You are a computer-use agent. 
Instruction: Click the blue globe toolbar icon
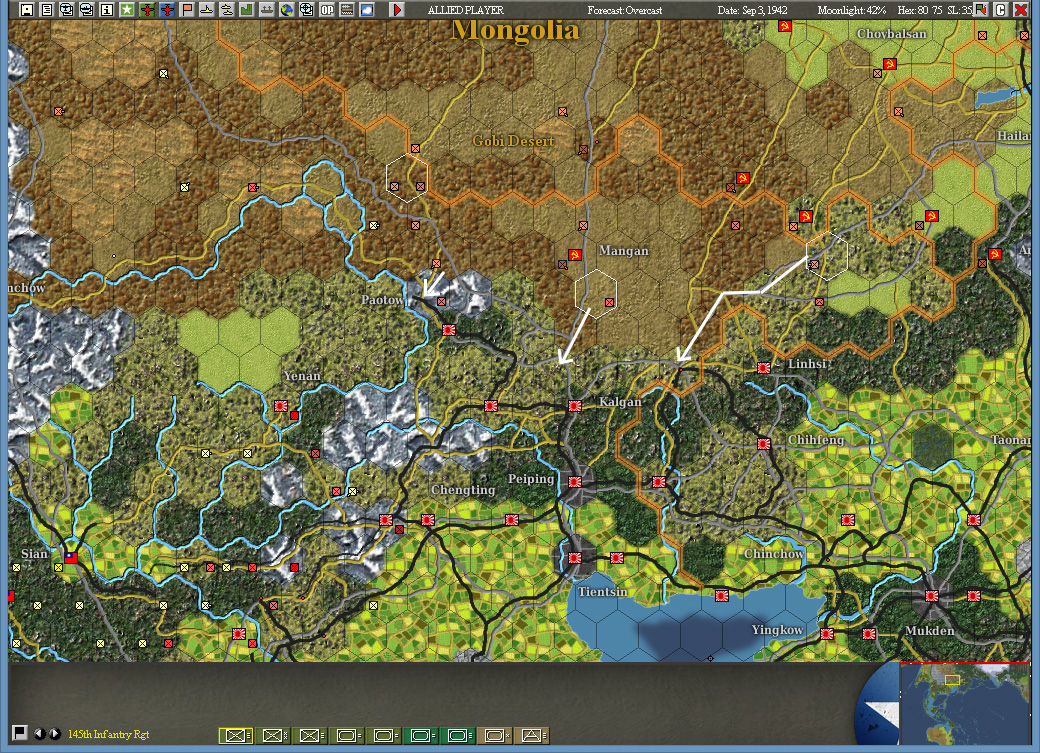[287, 9]
